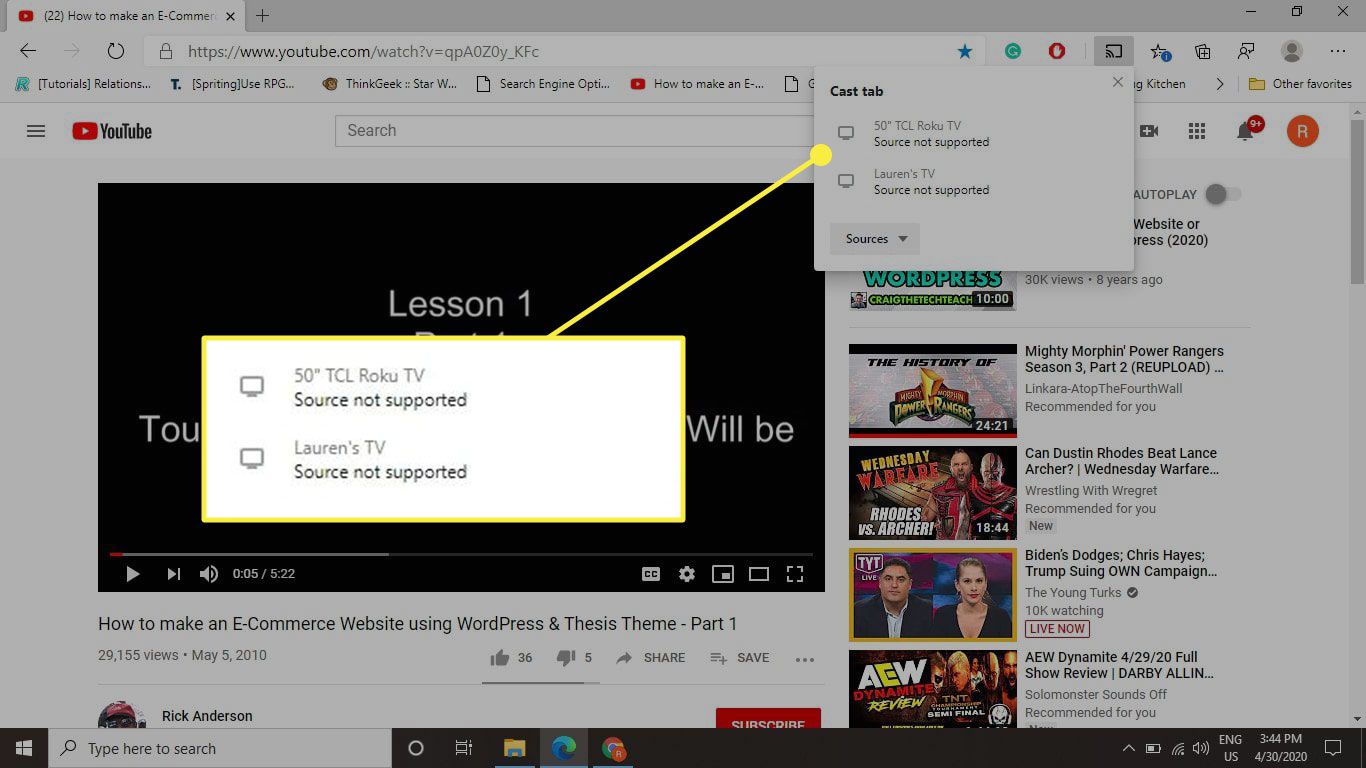Viewport: 1366px width, 768px height.
Task: Play the video
Action: coord(132,574)
